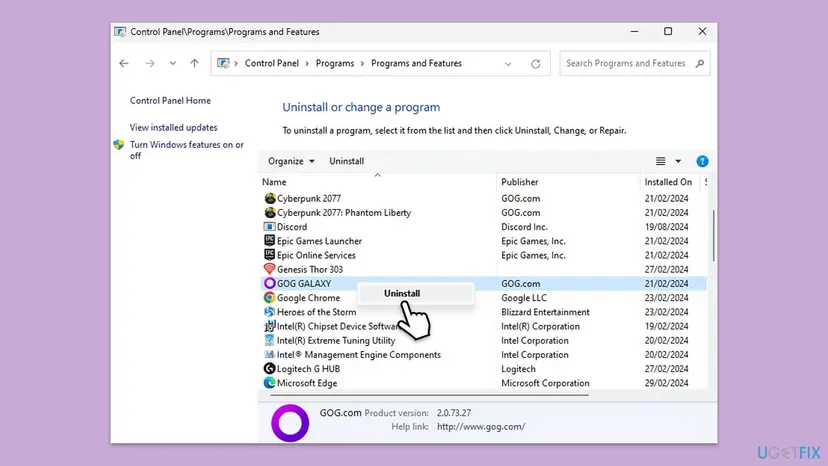The height and width of the screenshot is (466, 828).
Task: Go forward with the right arrow
Action: pos(150,63)
